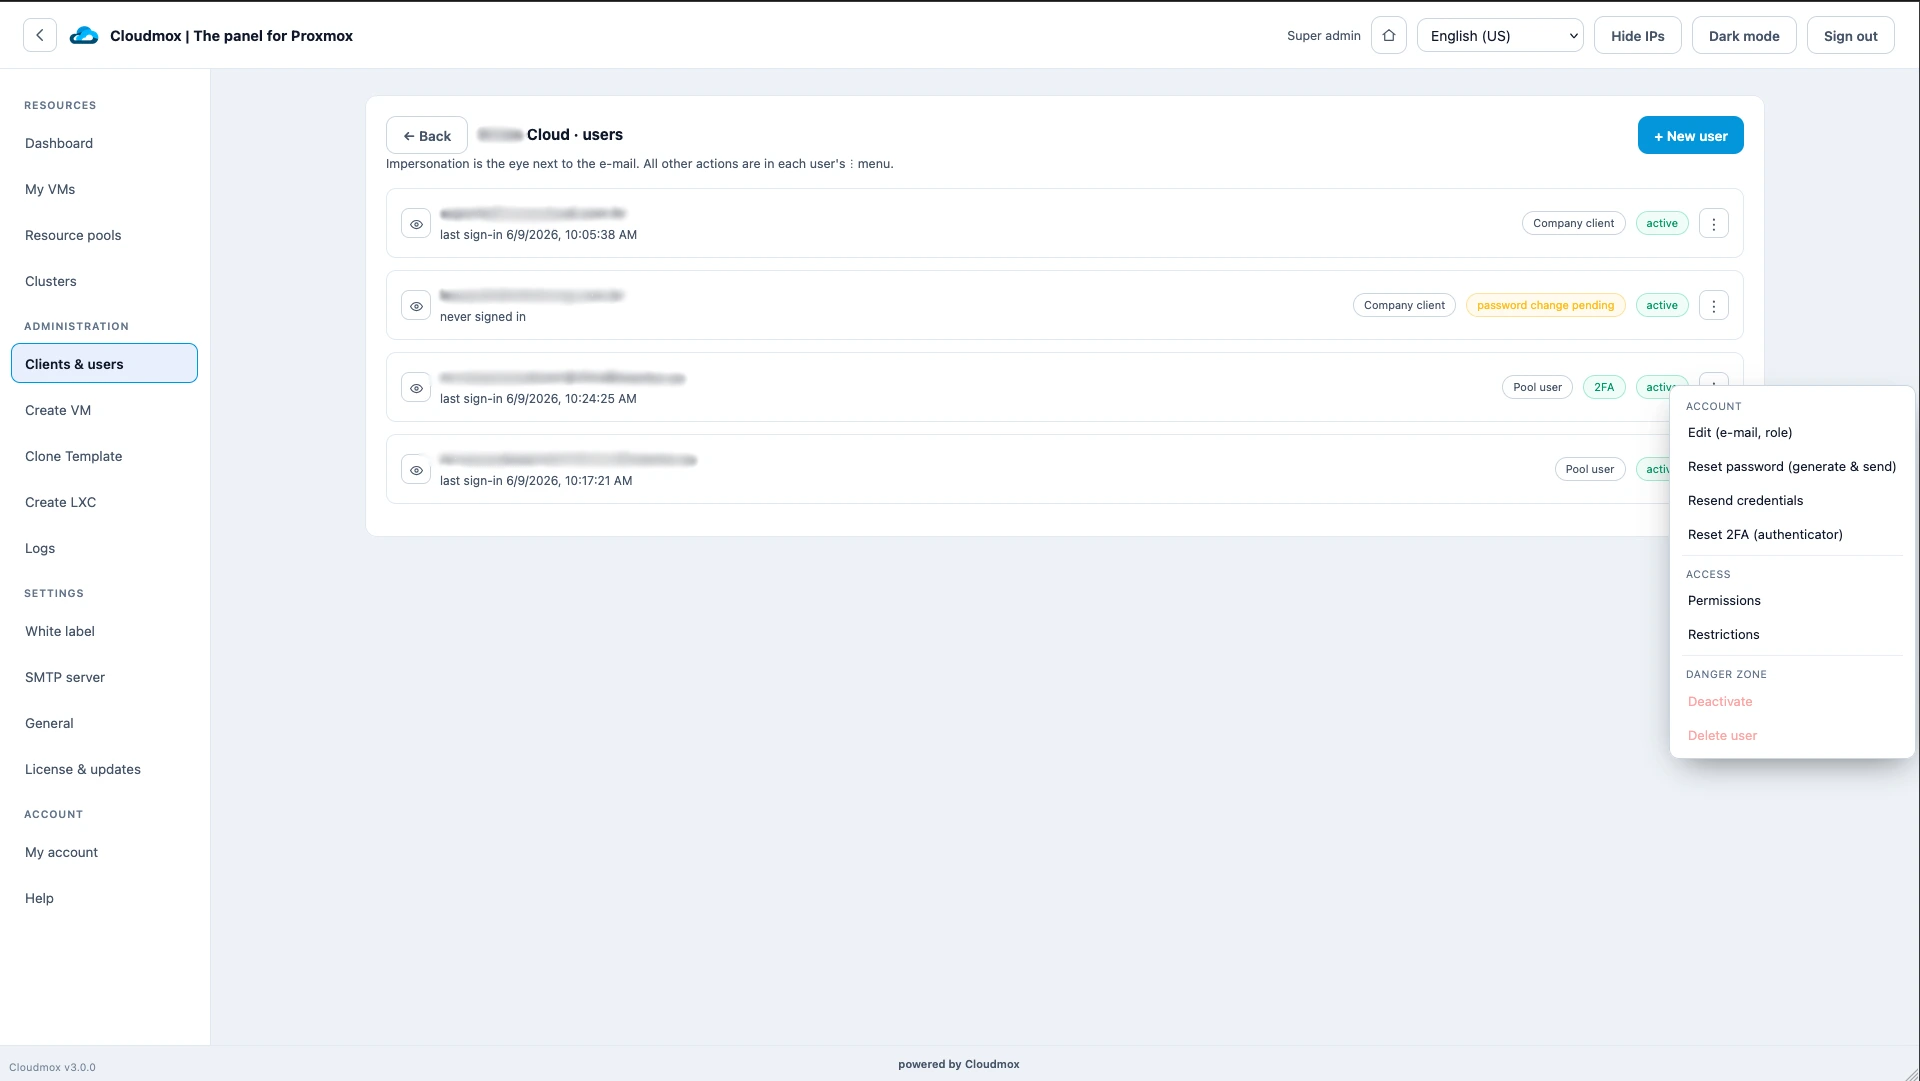Screen dimensions: 1920x1081
Task: Open Help page
Action: tap(104, 898)
